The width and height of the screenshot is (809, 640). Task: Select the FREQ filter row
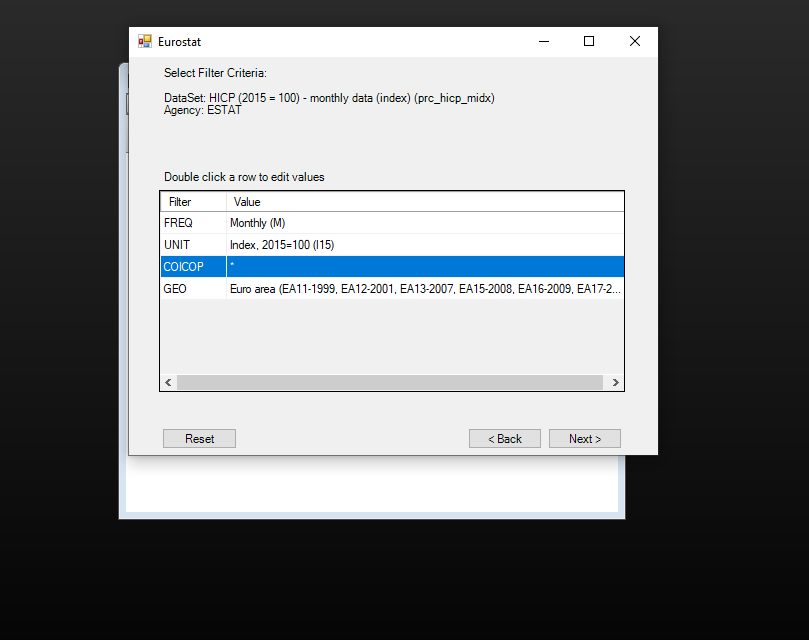click(x=178, y=223)
